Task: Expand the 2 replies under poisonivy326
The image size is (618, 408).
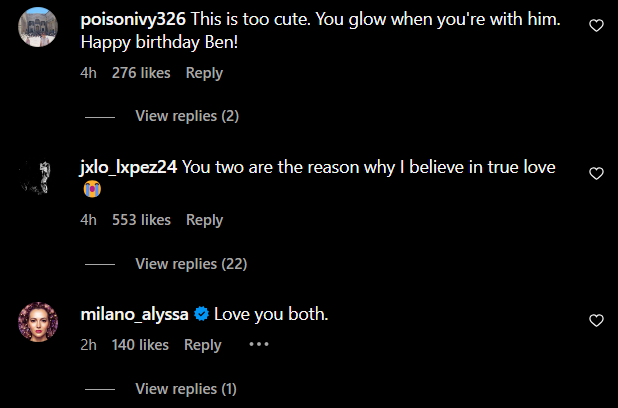Action: coord(187,116)
